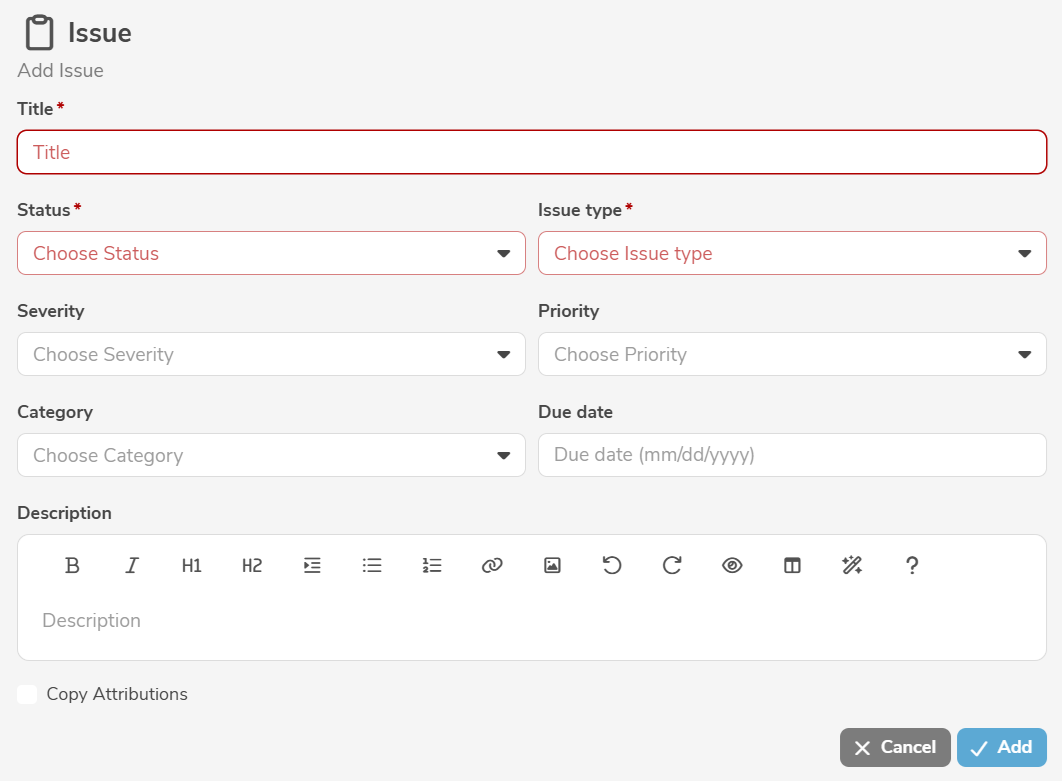Insert an image into the description
Viewport: 1062px width, 781px height.
point(551,565)
